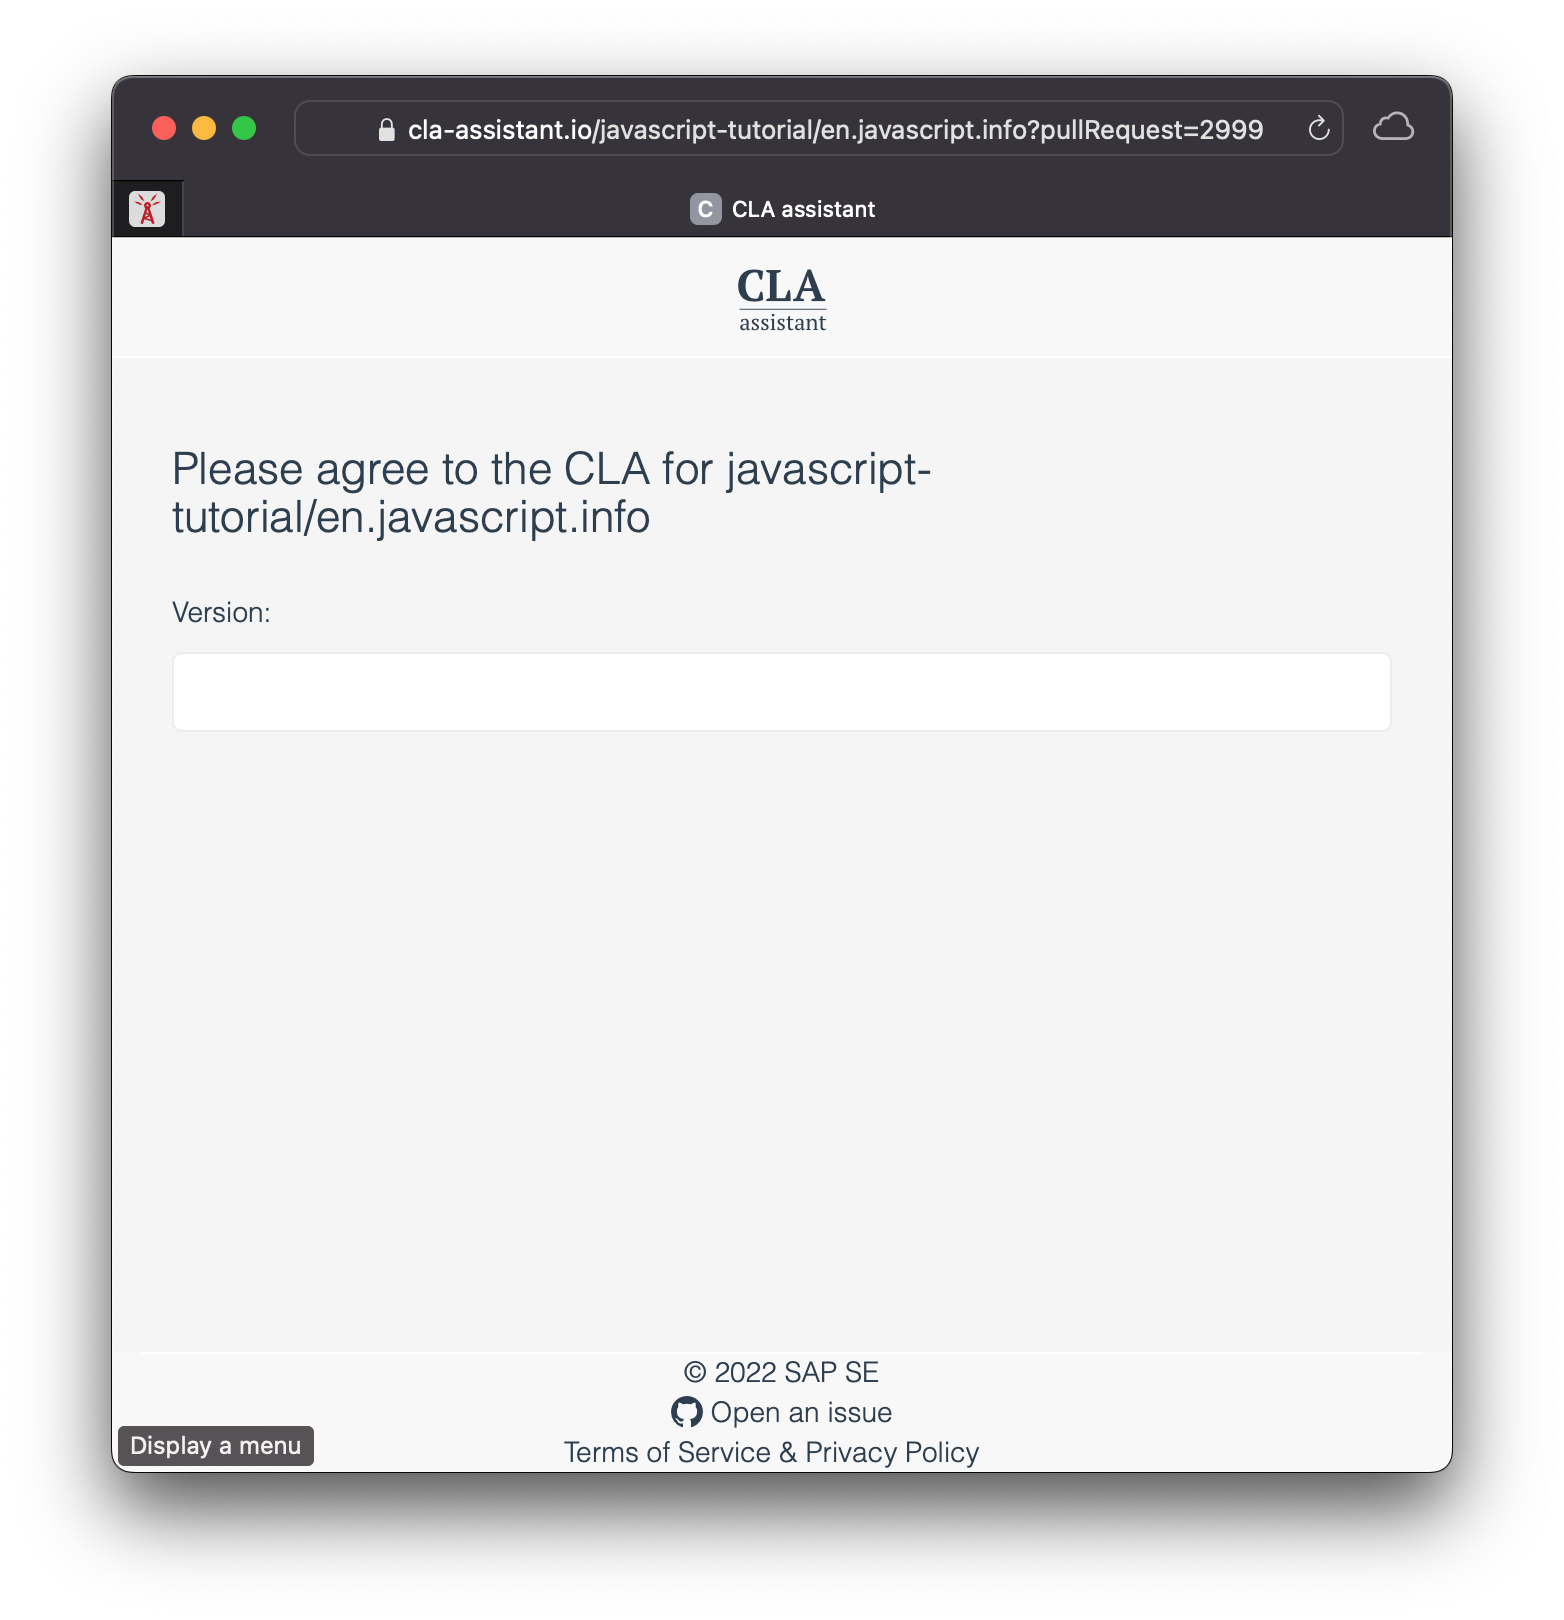Maximize the window with the green button

pos(244,128)
